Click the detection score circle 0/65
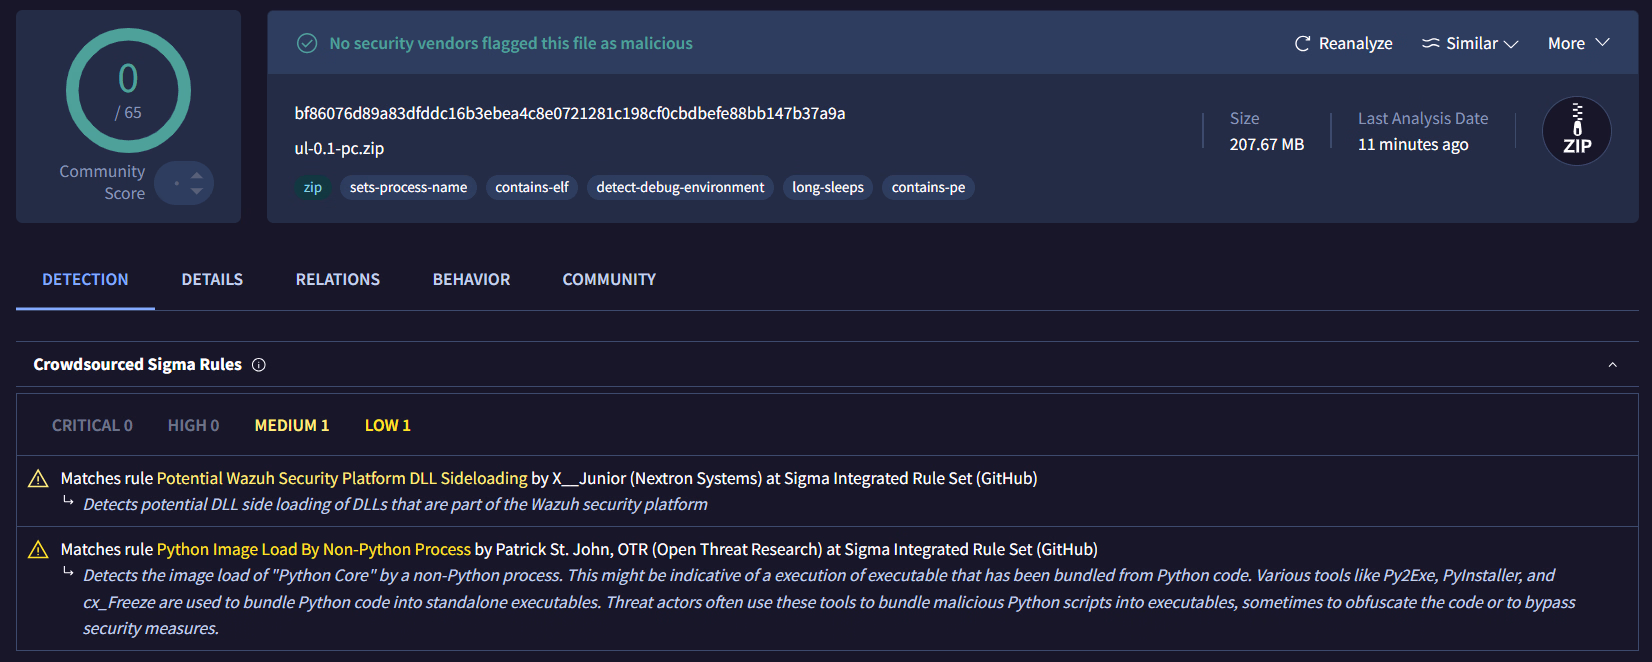This screenshot has width=1652, height=662. click(128, 90)
